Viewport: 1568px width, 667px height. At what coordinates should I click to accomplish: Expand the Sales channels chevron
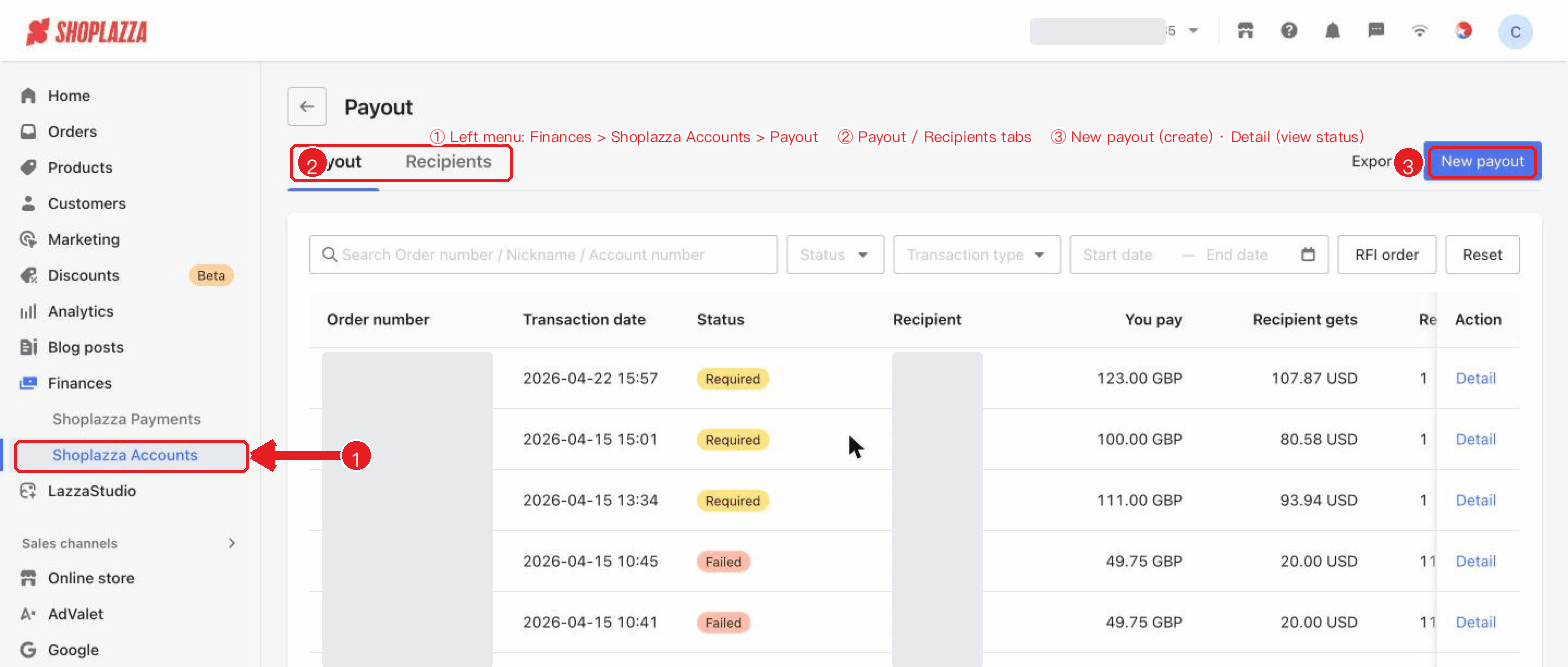tap(232, 543)
